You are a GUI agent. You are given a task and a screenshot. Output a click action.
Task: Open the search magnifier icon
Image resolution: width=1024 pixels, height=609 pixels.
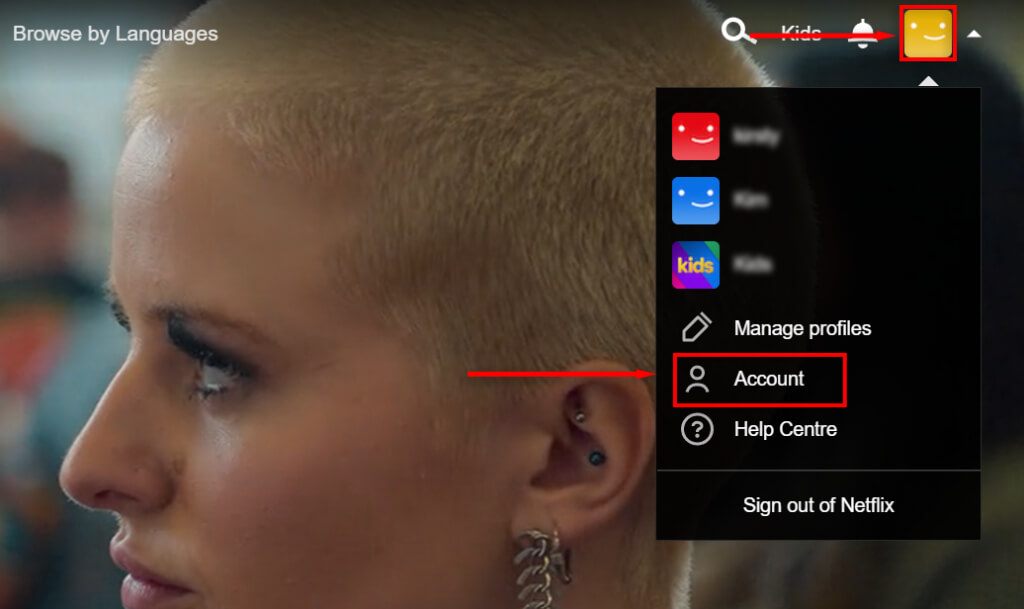[738, 31]
